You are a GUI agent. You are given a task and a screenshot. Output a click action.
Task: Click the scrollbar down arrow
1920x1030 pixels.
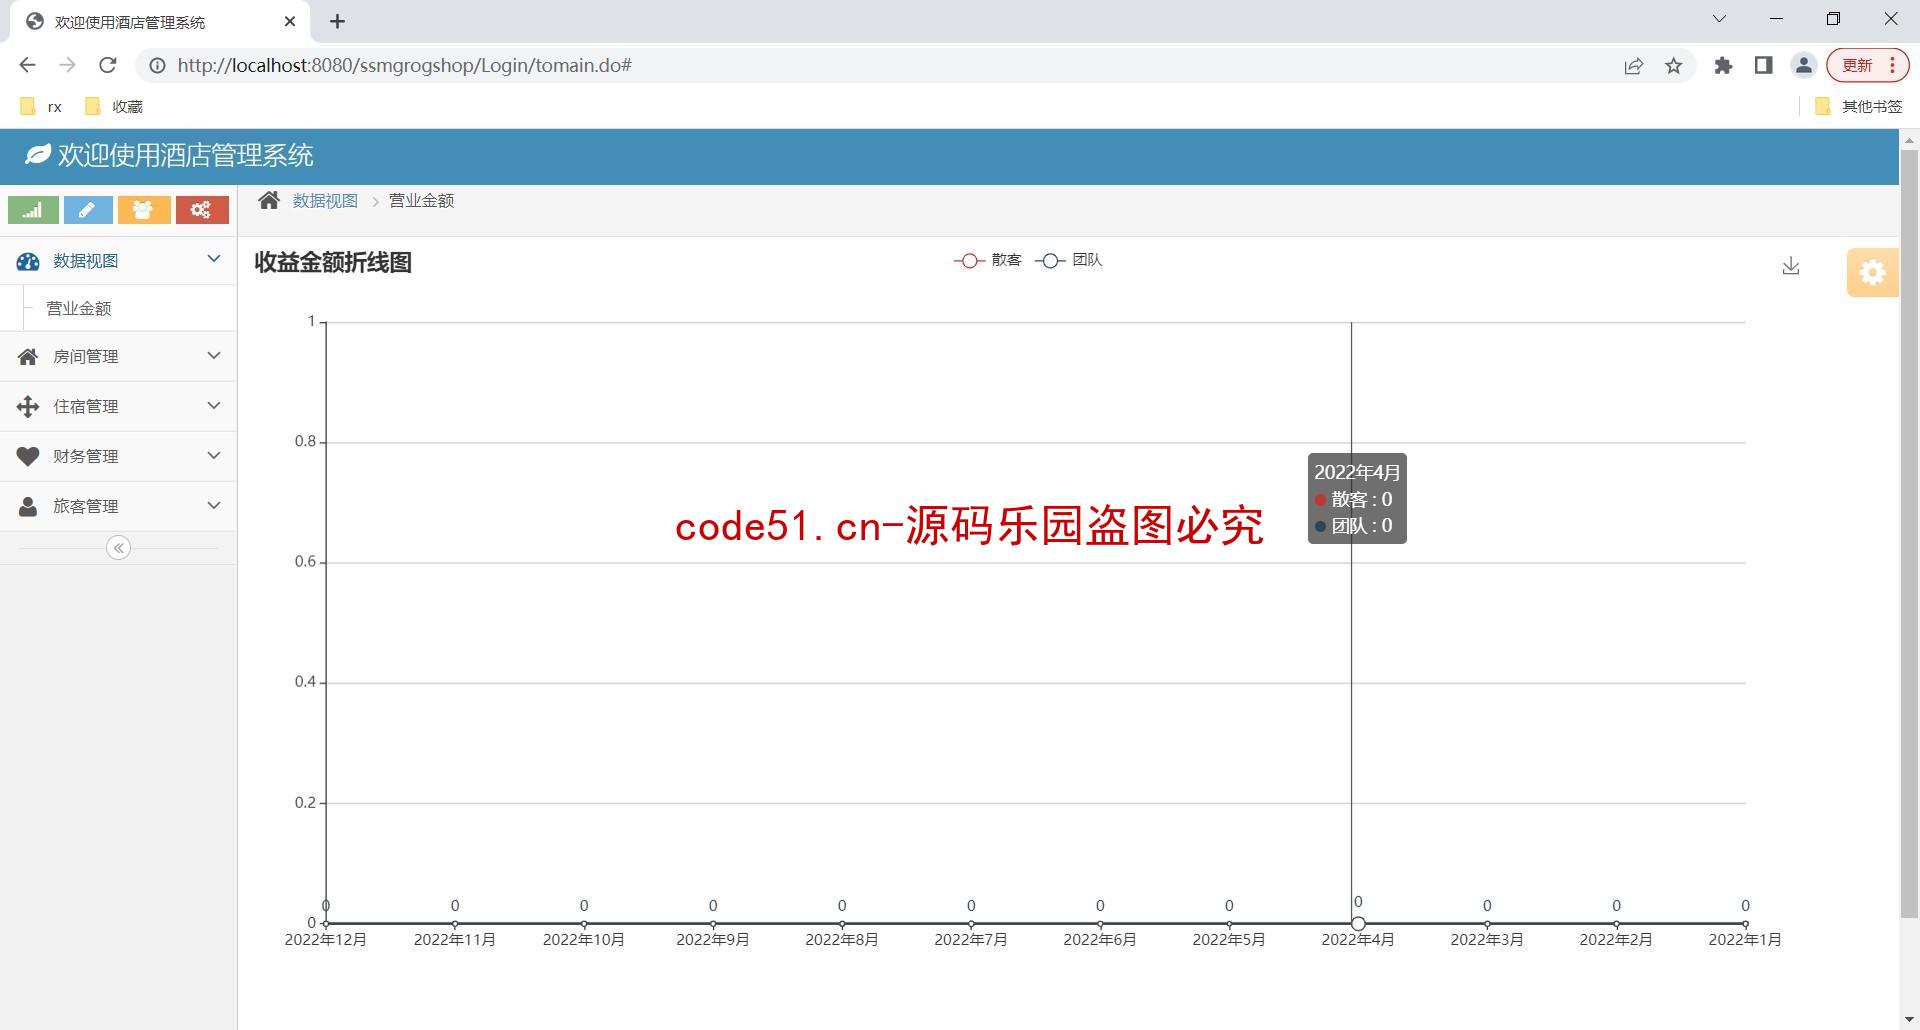tap(1909, 1020)
